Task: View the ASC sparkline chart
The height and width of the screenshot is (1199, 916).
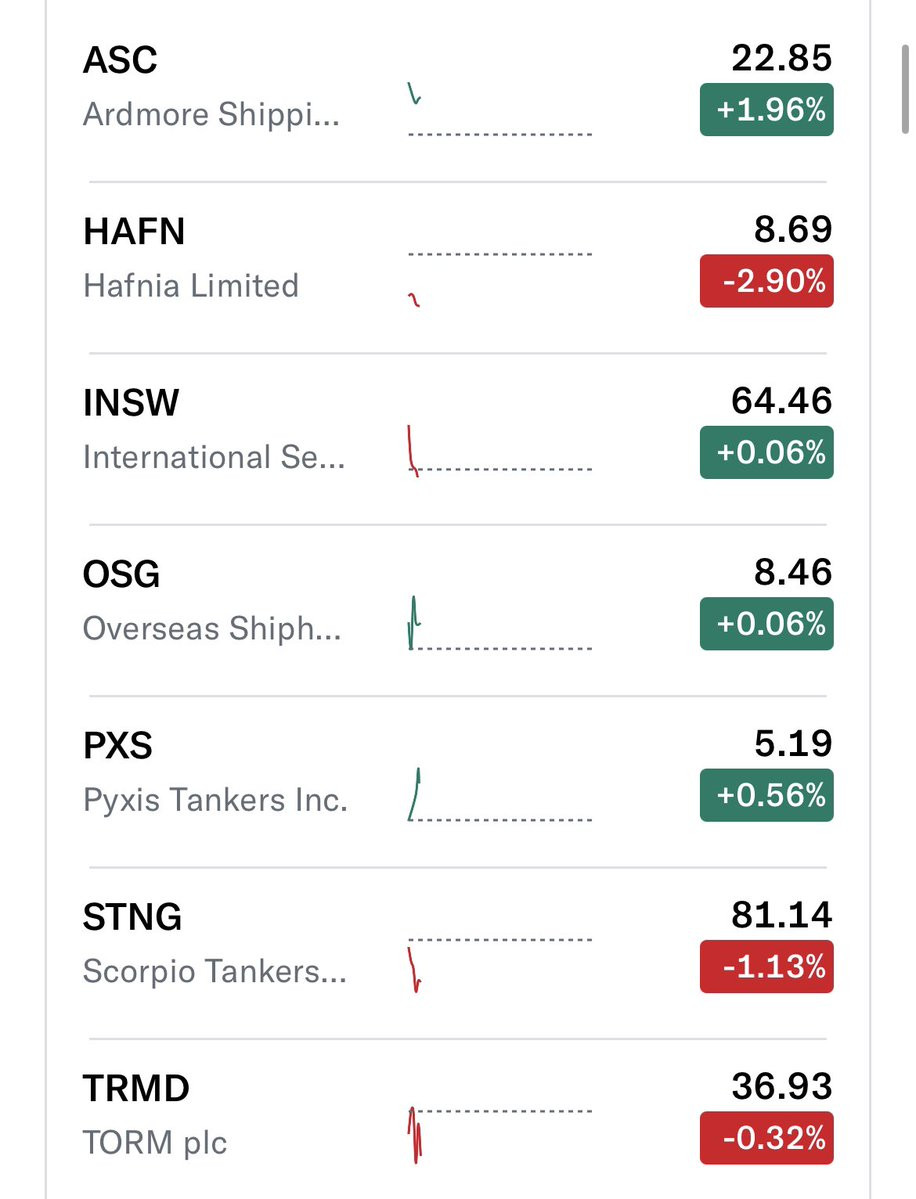Action: point(500,110)
